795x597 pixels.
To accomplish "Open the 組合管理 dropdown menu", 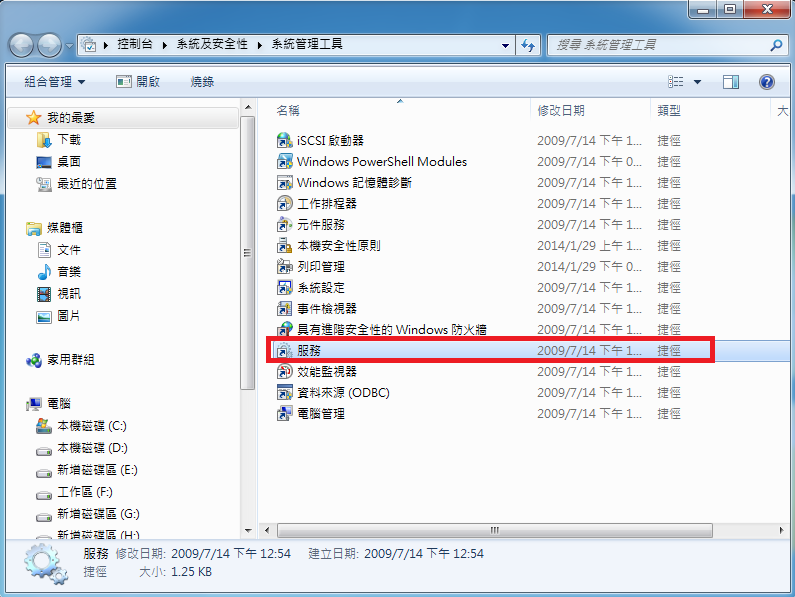I will pyautogui.click(x=55, y=82).
